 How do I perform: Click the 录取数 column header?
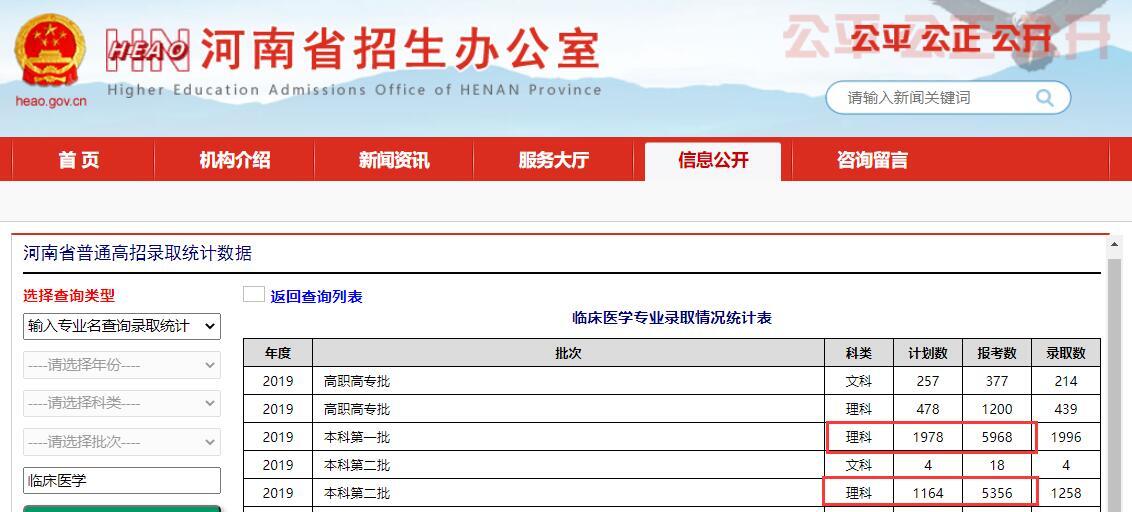point(1065,353)
